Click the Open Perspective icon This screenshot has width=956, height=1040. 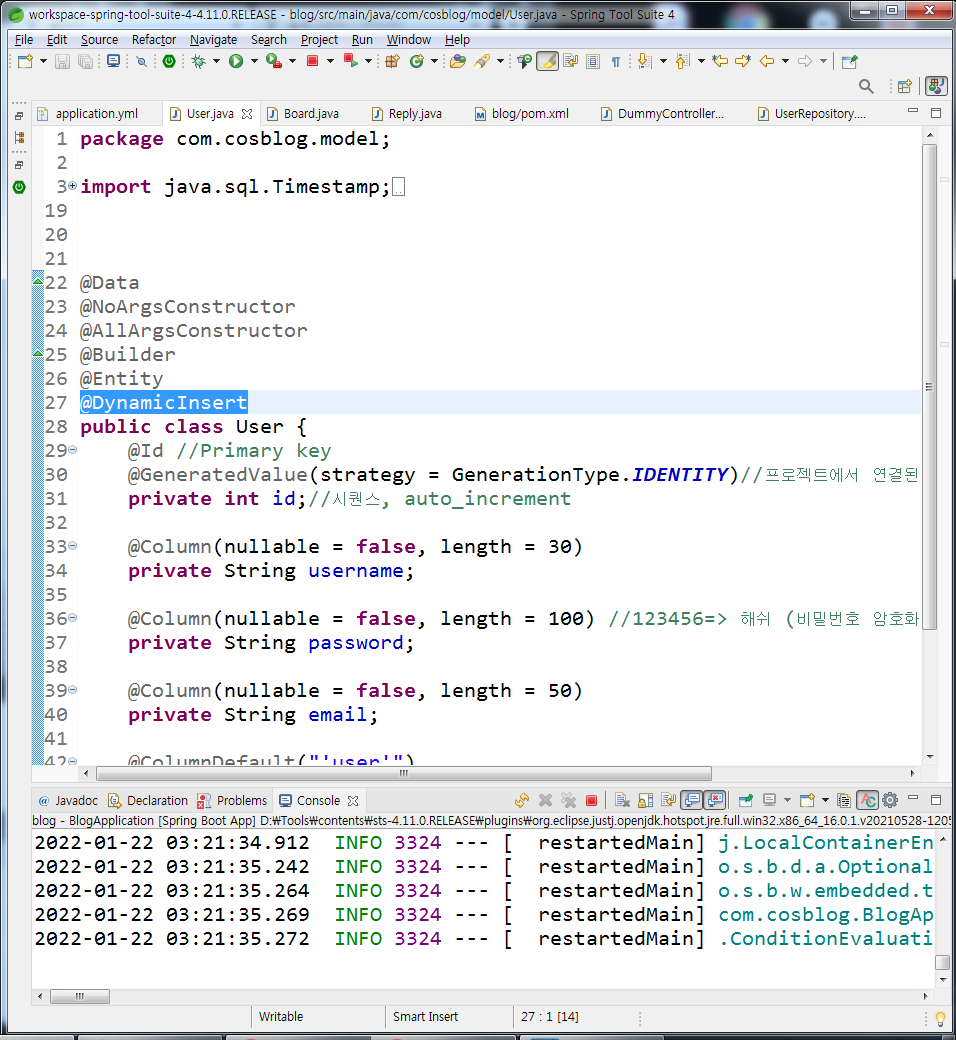click(x=904, y=86)
